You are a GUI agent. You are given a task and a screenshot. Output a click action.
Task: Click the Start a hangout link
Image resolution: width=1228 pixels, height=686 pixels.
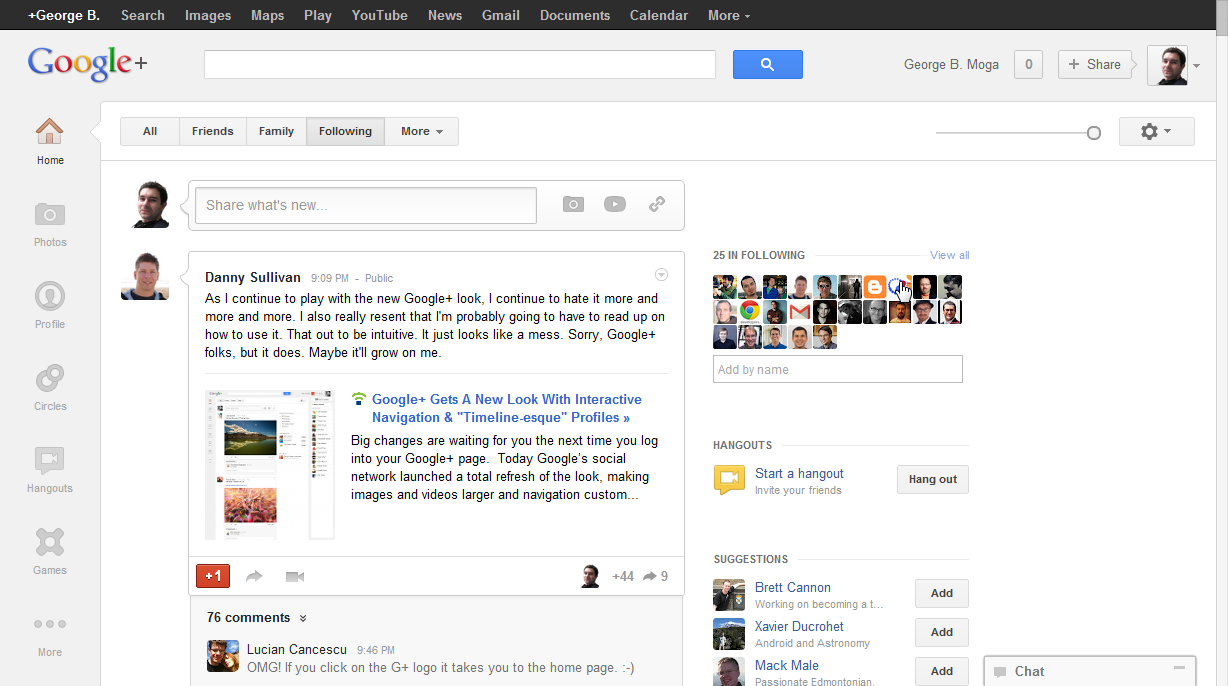[x=799, y=473]
